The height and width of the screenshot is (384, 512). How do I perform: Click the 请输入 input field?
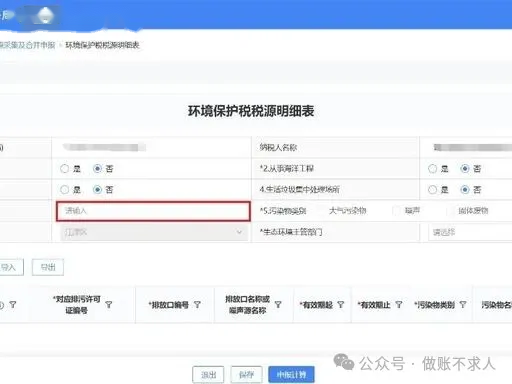(153, 211)
